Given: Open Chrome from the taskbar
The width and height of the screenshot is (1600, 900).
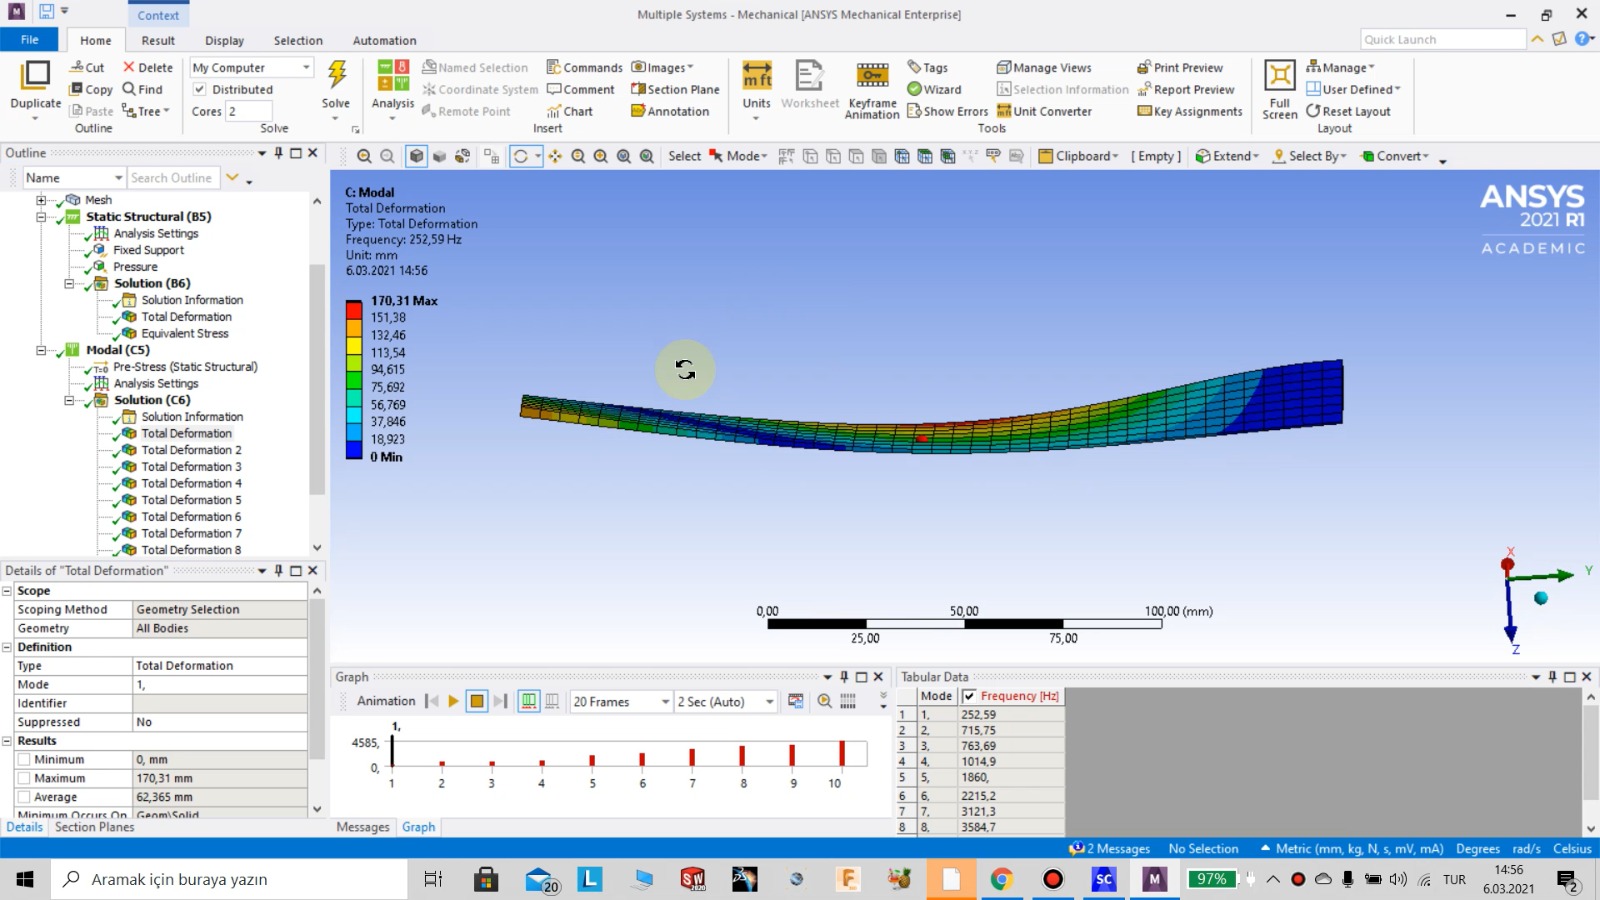Looking at the screenshot, I should point(1001,879).
